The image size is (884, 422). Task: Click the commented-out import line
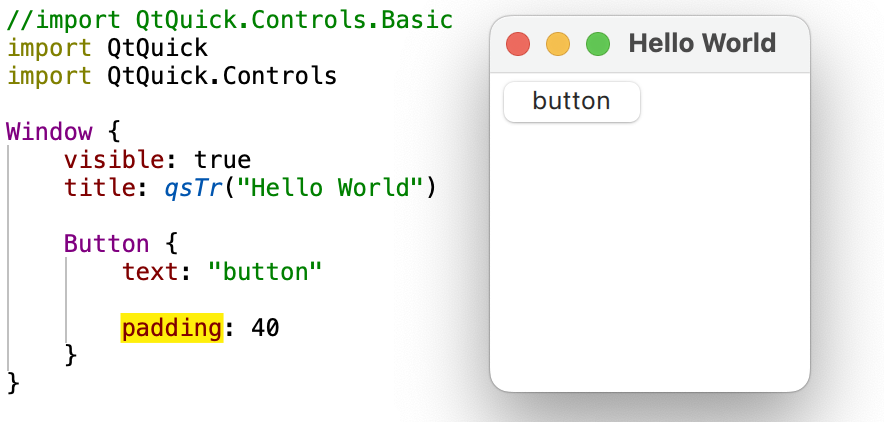pyautogui.click(x=229, y=20)
